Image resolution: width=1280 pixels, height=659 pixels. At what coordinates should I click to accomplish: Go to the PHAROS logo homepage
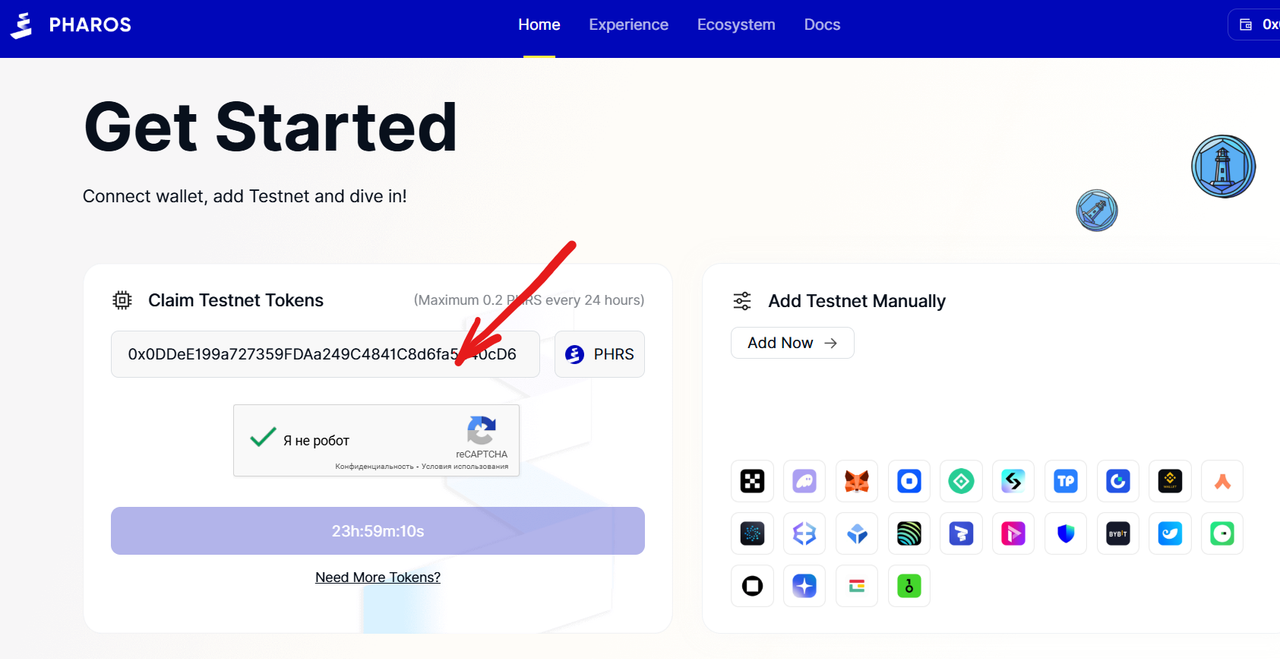coord(70,25)
